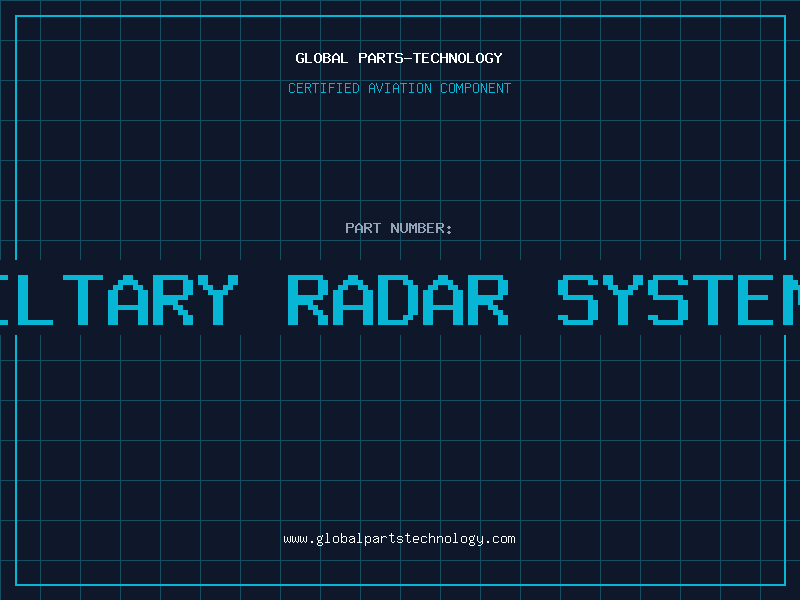Click the large RADAR word in the banner

point(398,300)
